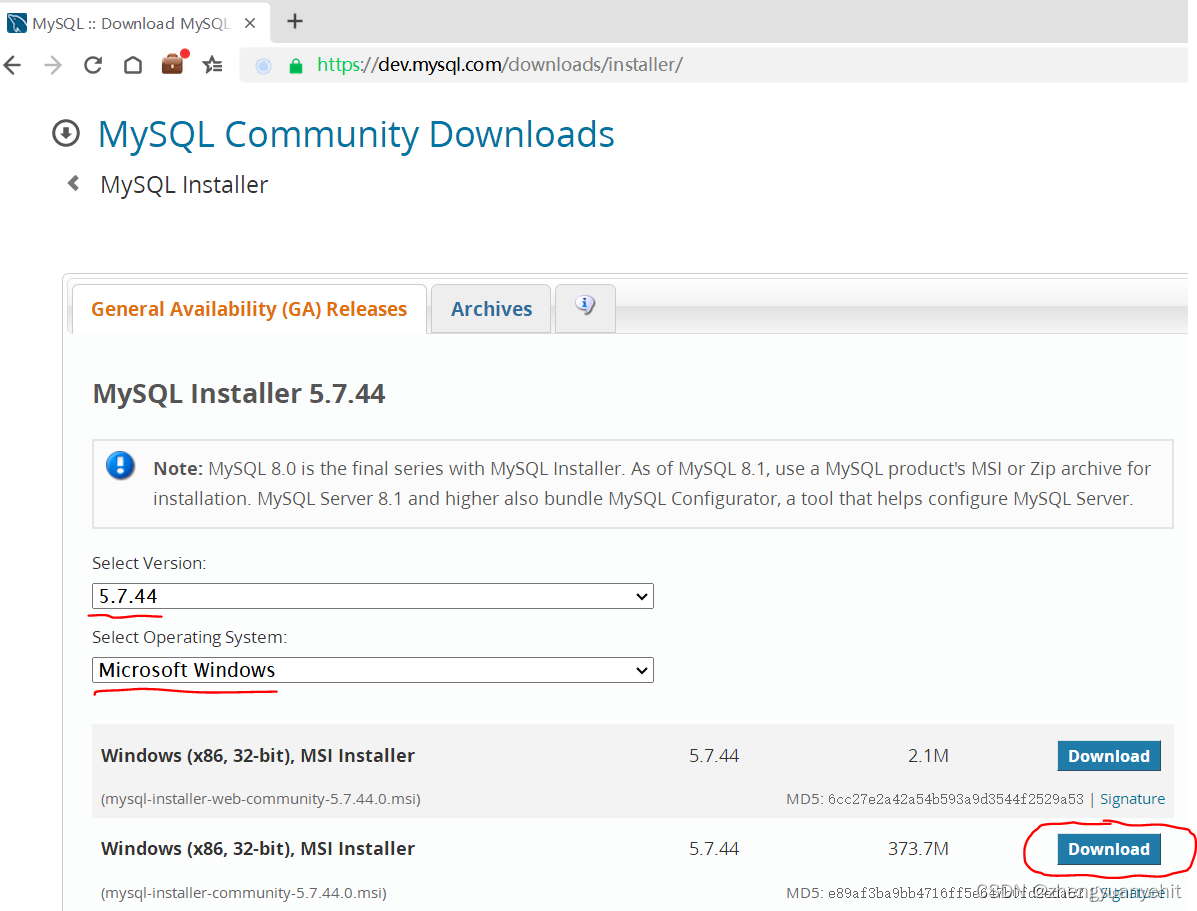The height and width of the screenshot is (911, 1197).
Task: Open the browser home page
Action: (x=133, y=65)
